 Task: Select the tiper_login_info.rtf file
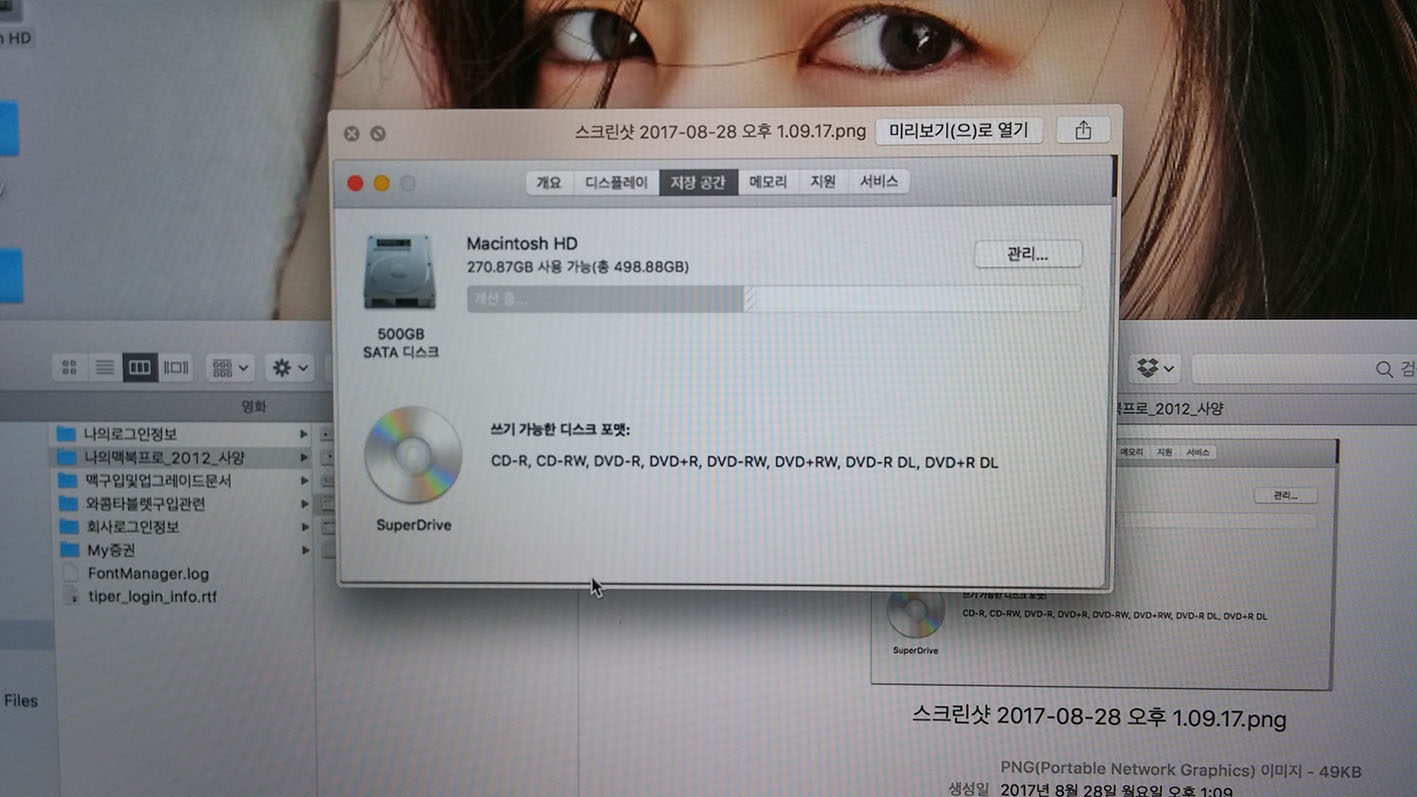(151, 597)
